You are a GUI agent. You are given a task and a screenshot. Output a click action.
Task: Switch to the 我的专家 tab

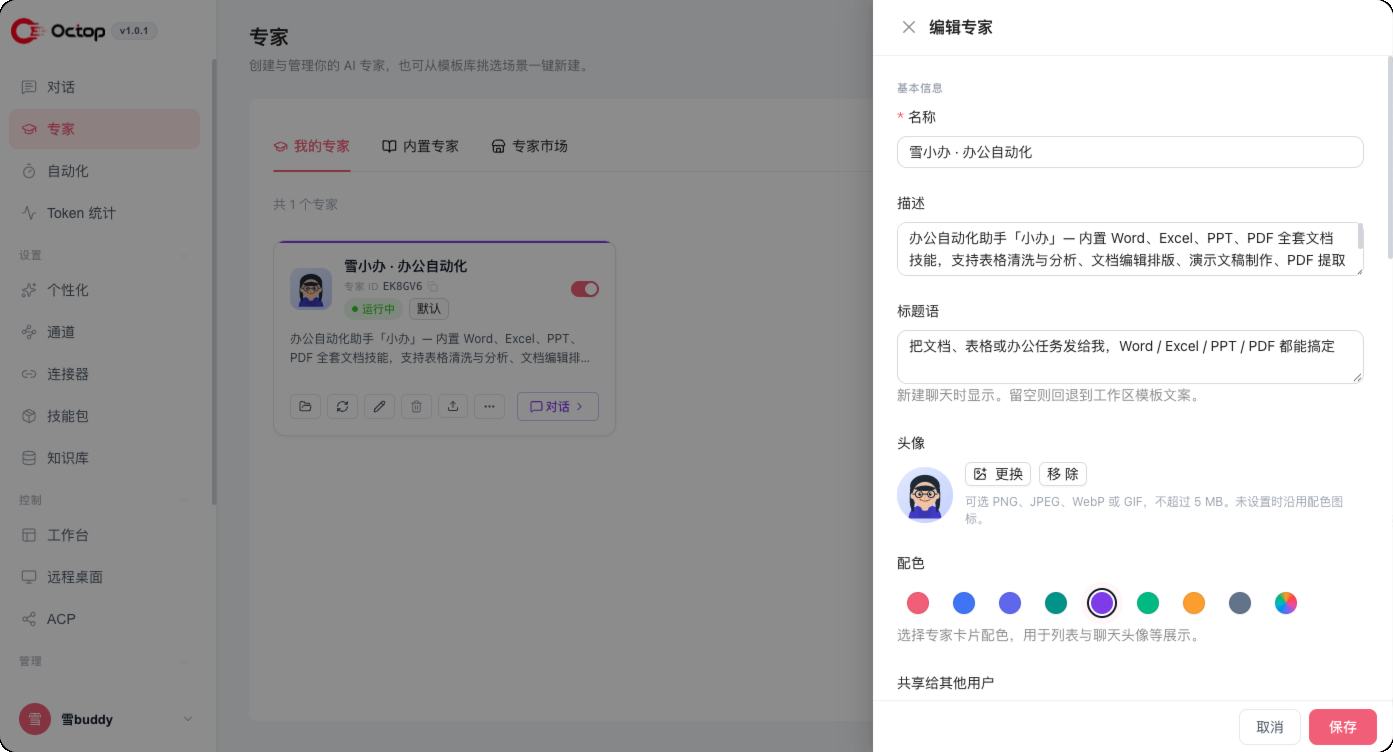tap(312, 146)
